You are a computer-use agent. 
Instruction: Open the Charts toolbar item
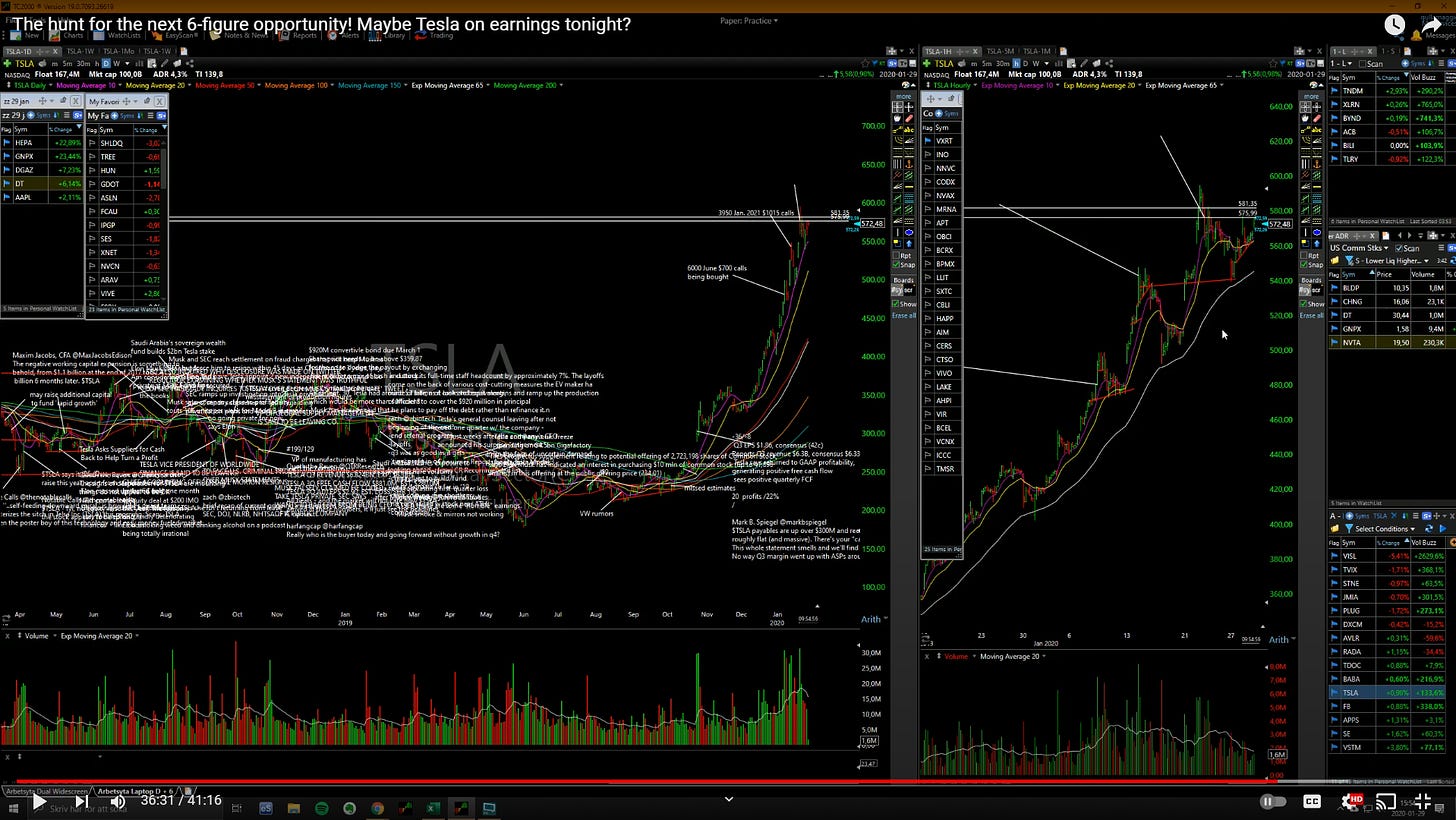[68, 35]
